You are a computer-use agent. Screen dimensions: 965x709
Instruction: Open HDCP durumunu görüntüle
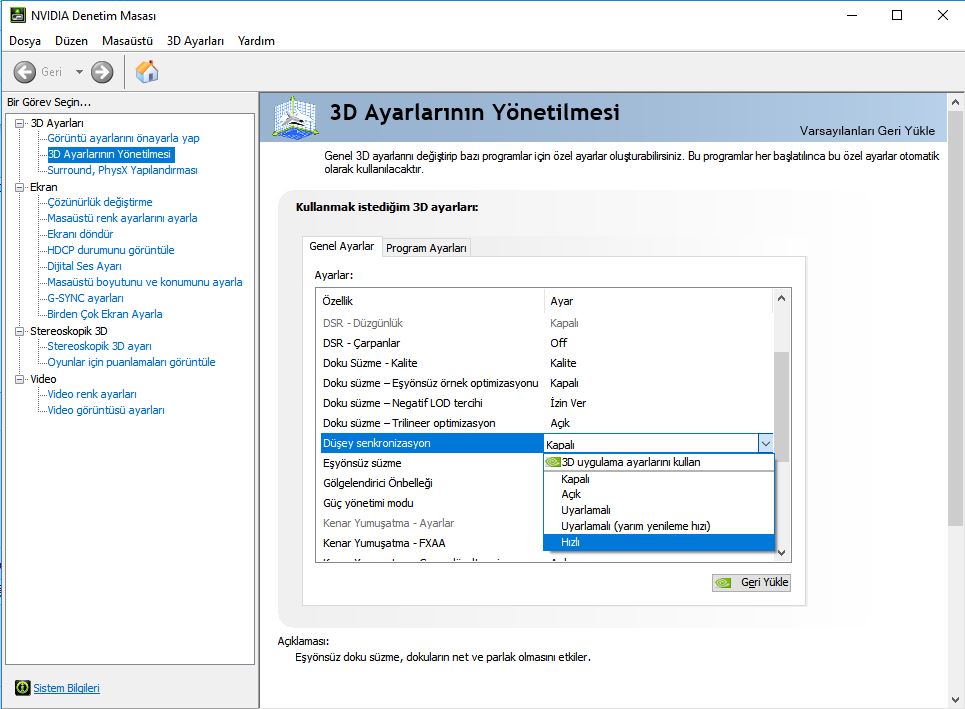coord(111,250)
